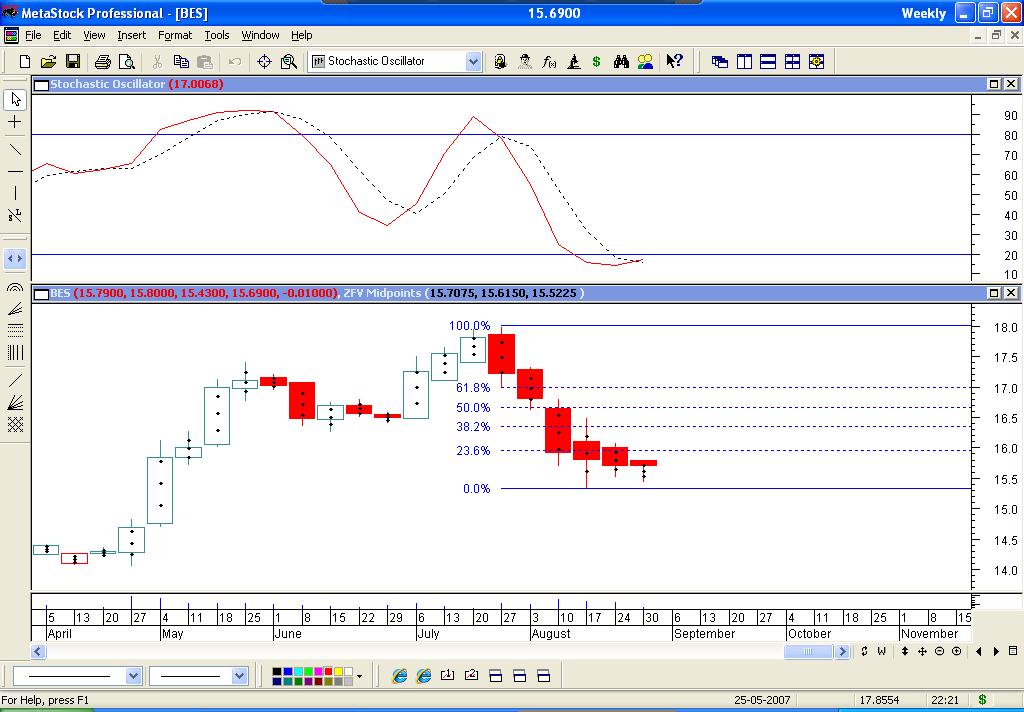Image resolution: width=1024 pixels, height=712 pixels.
Task: Click horizontal scrollbar right arrow
Action: [842, 651]
